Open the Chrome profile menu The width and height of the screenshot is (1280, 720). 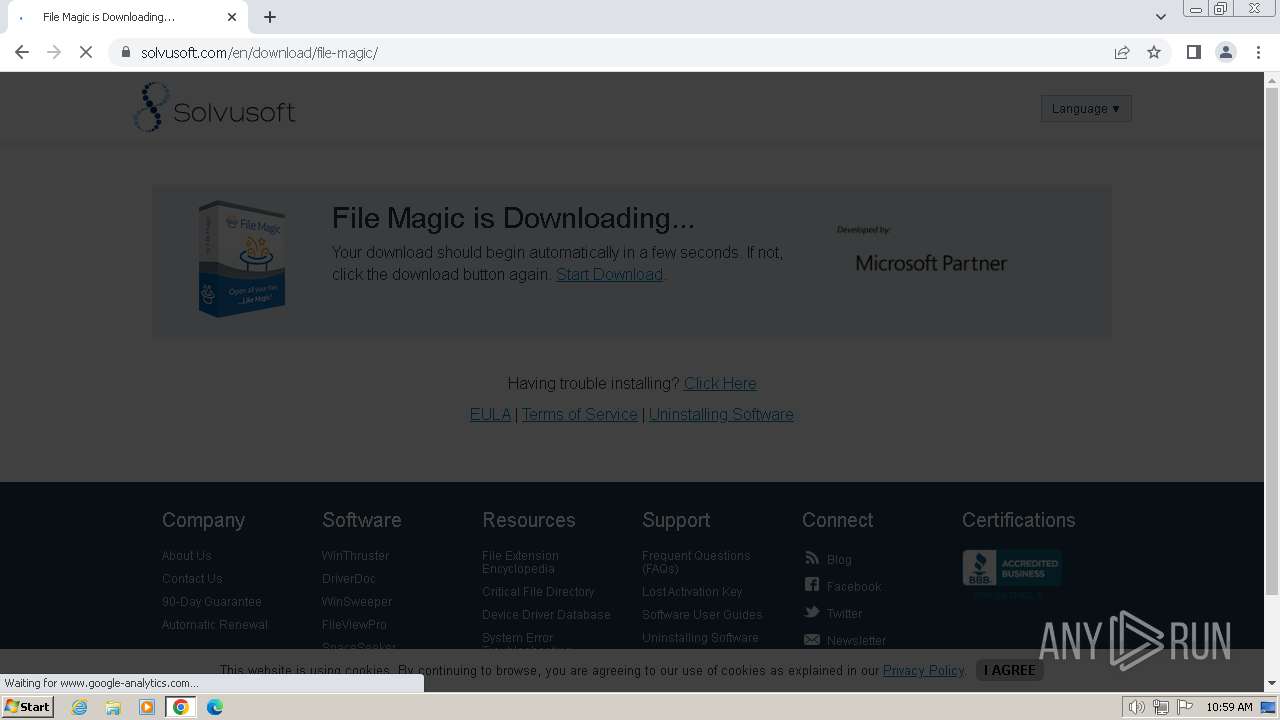[x=1226, y=52]
